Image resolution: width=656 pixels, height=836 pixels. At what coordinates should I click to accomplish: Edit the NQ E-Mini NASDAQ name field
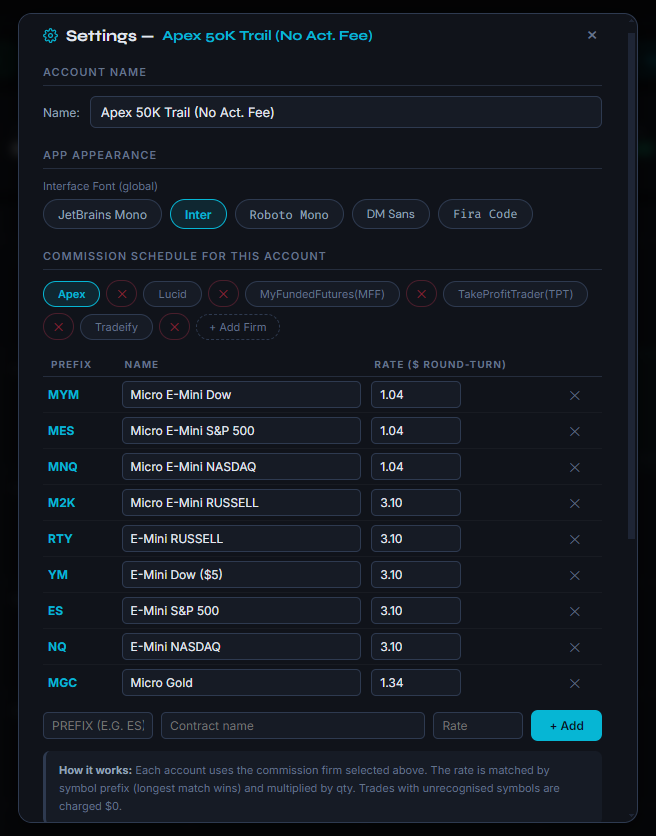coord(241,647)
